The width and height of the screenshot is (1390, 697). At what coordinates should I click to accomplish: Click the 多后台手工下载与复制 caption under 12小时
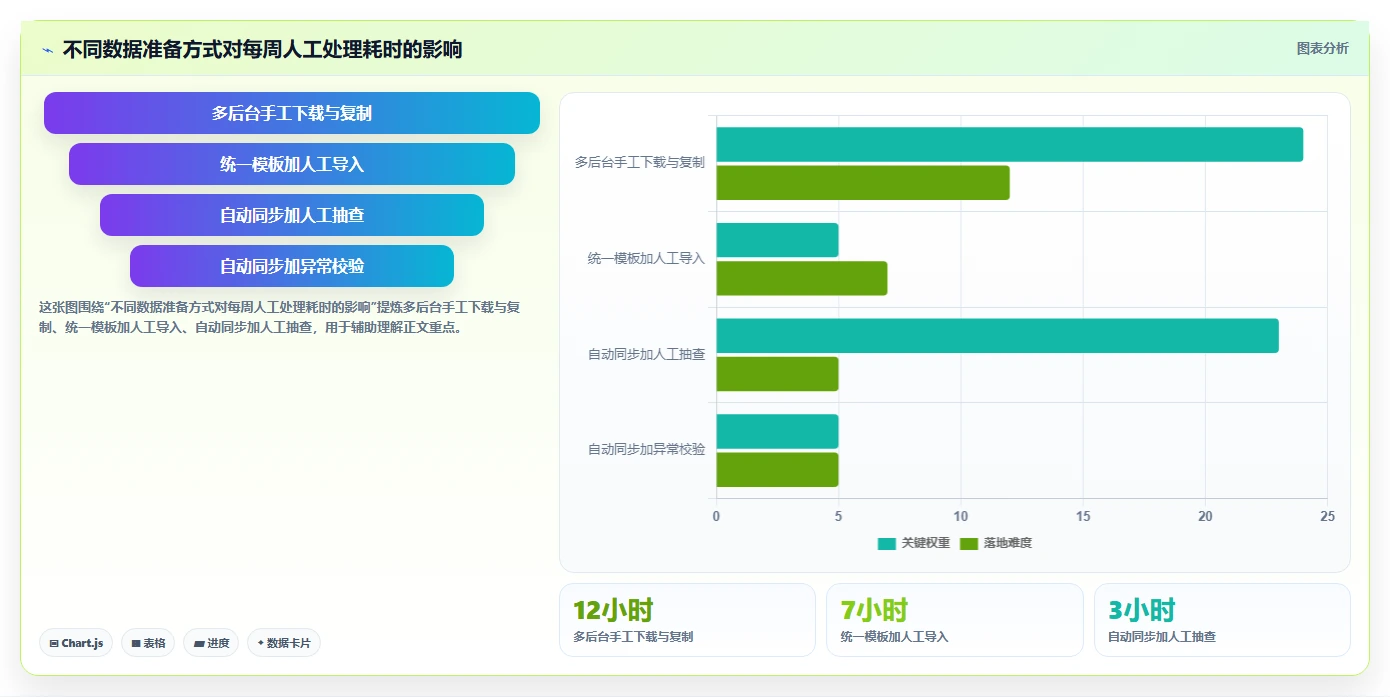(633, 637)
